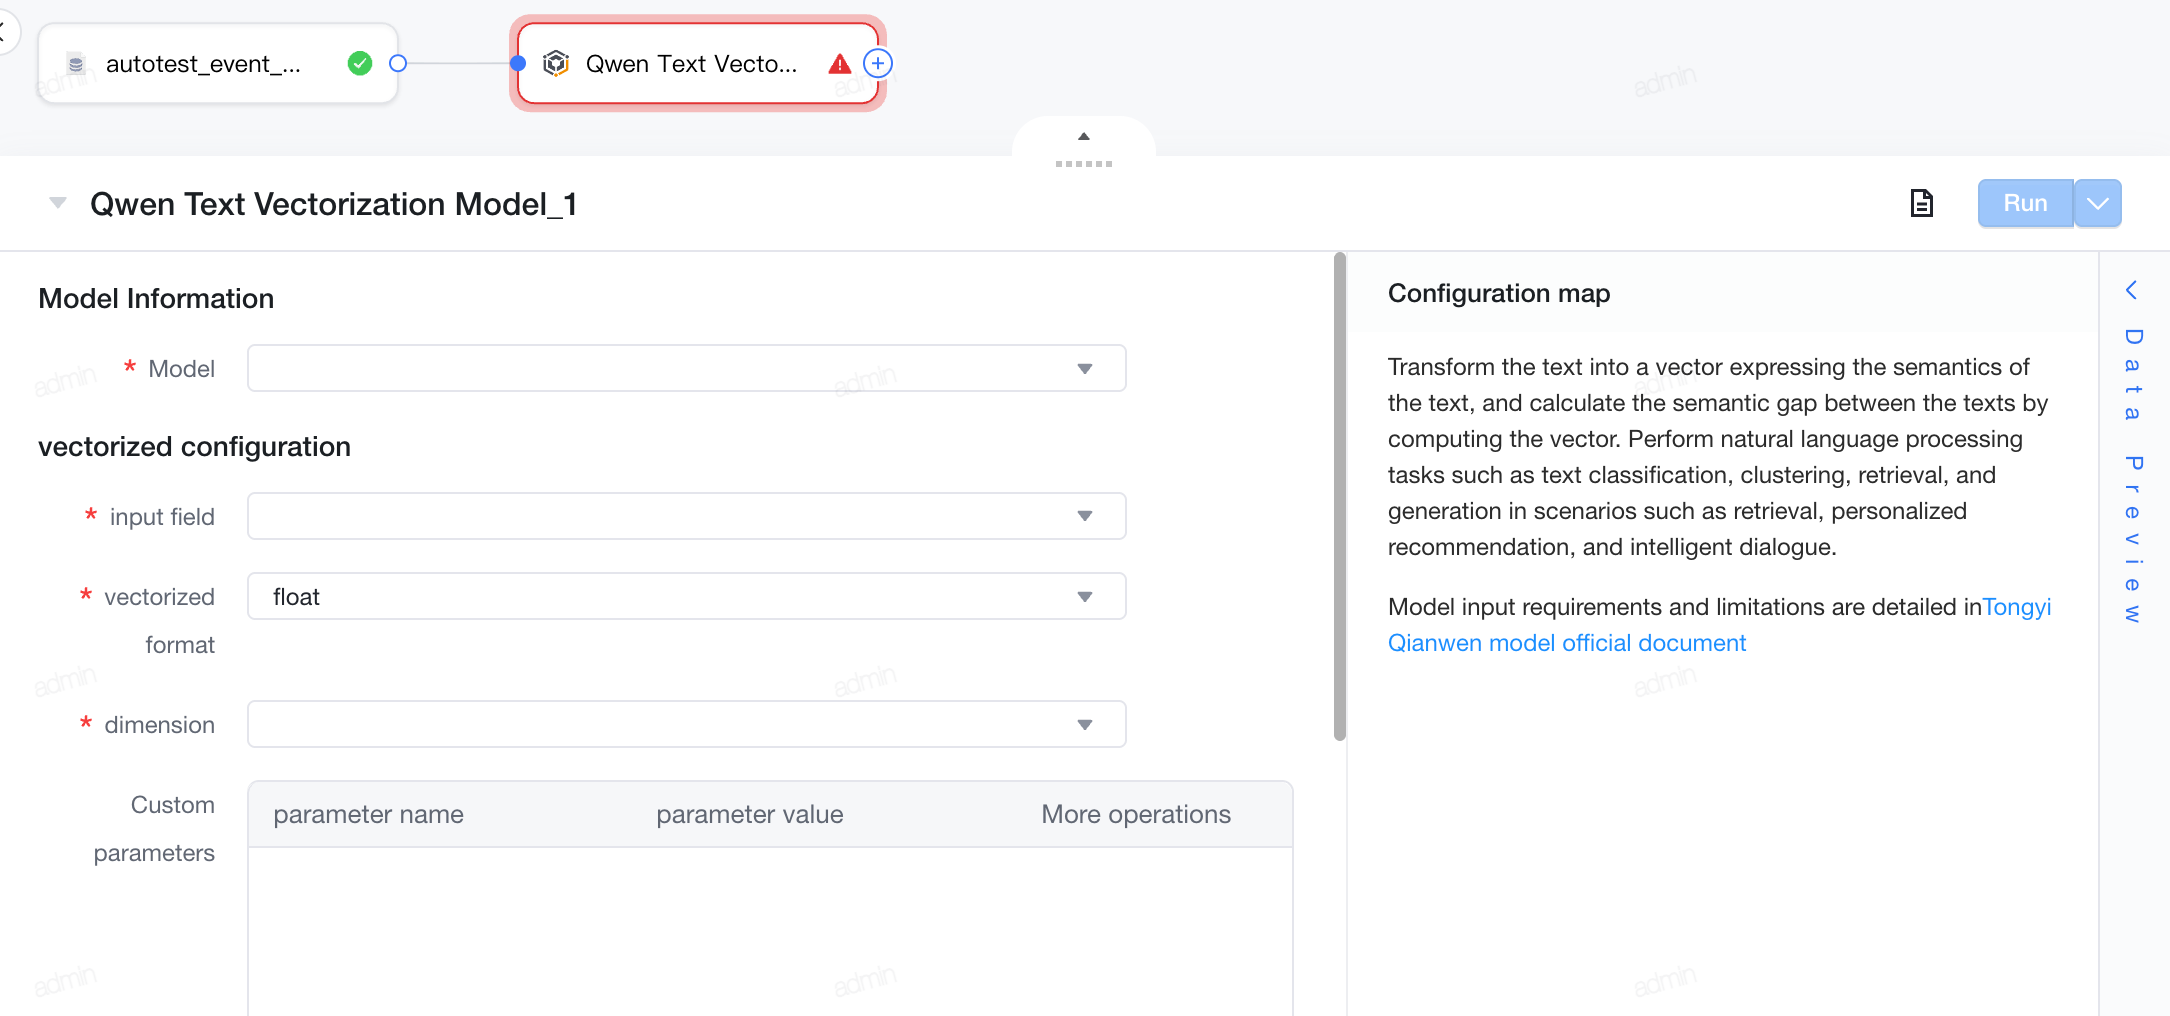Open the input field dropdown
2170x1016 pixels.
point(687,516)
